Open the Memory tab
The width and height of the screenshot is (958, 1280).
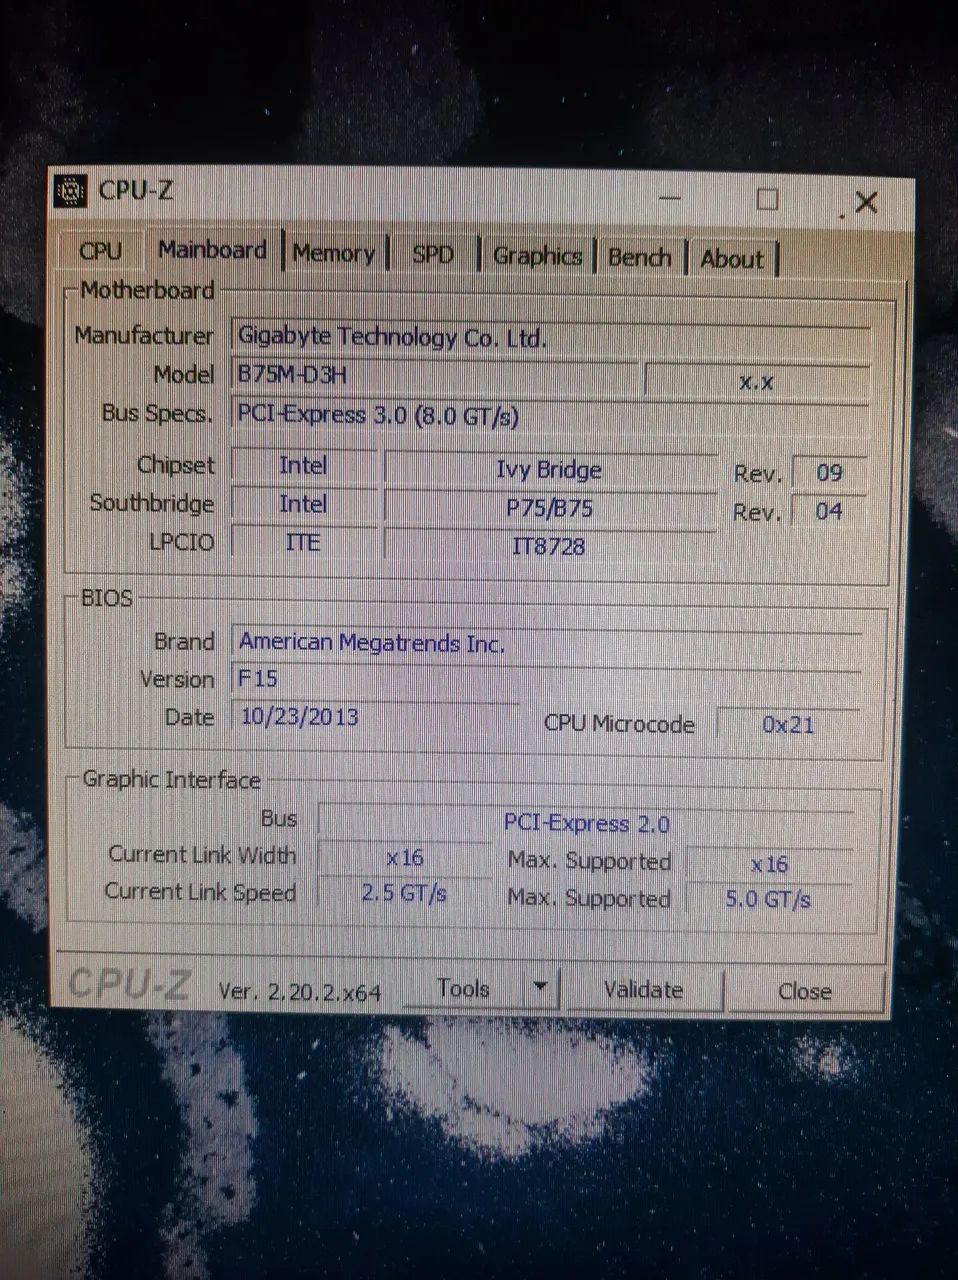click(334, 253)
